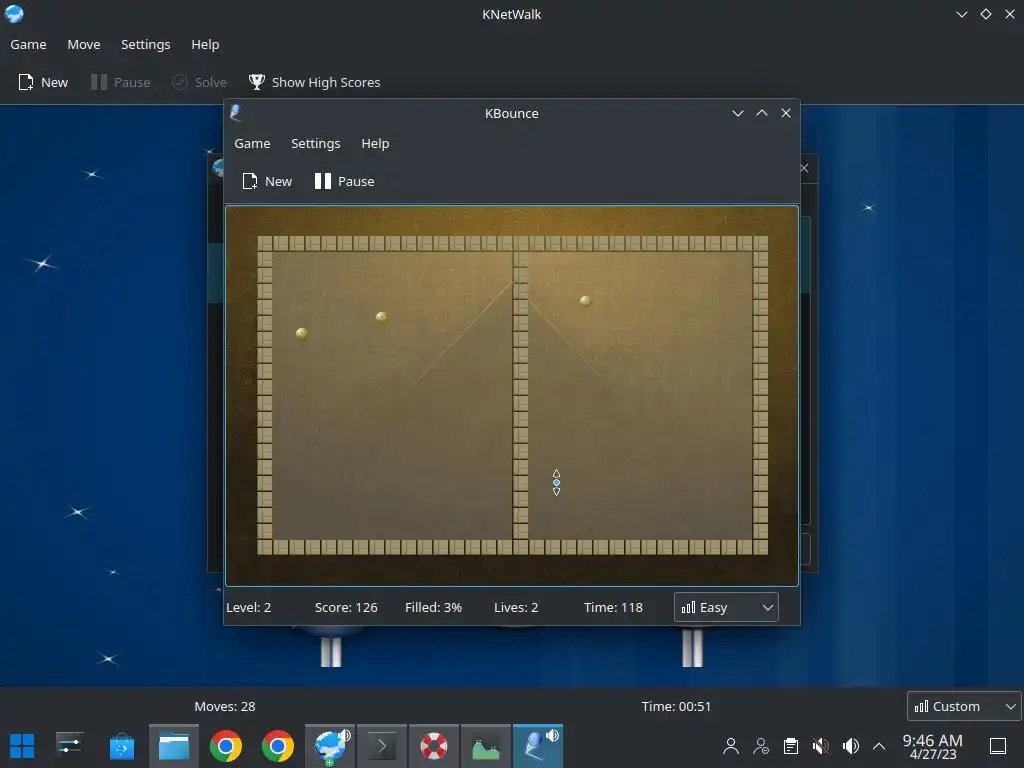Image resolution: width=1024 pixels, height=768 pixels.
Task: Click Solve in the KNetWalk toolbar
Action: 200,82
